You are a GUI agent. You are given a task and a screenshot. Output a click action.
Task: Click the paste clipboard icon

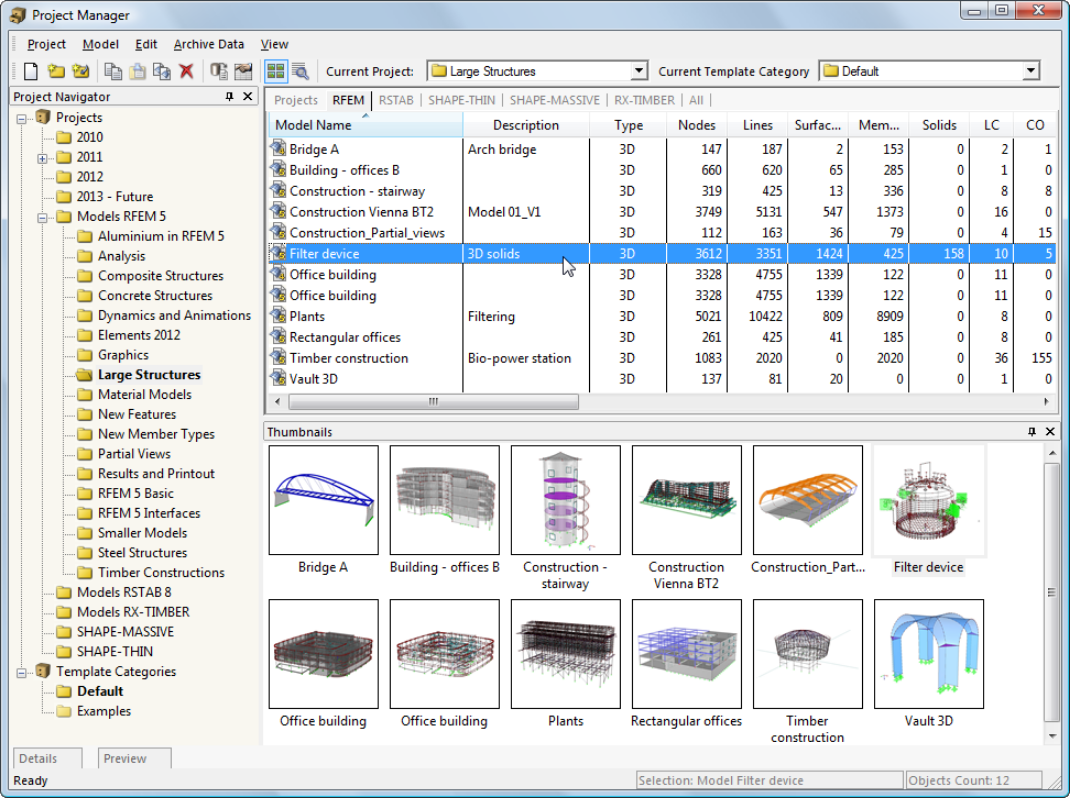[x=137, y=71]
